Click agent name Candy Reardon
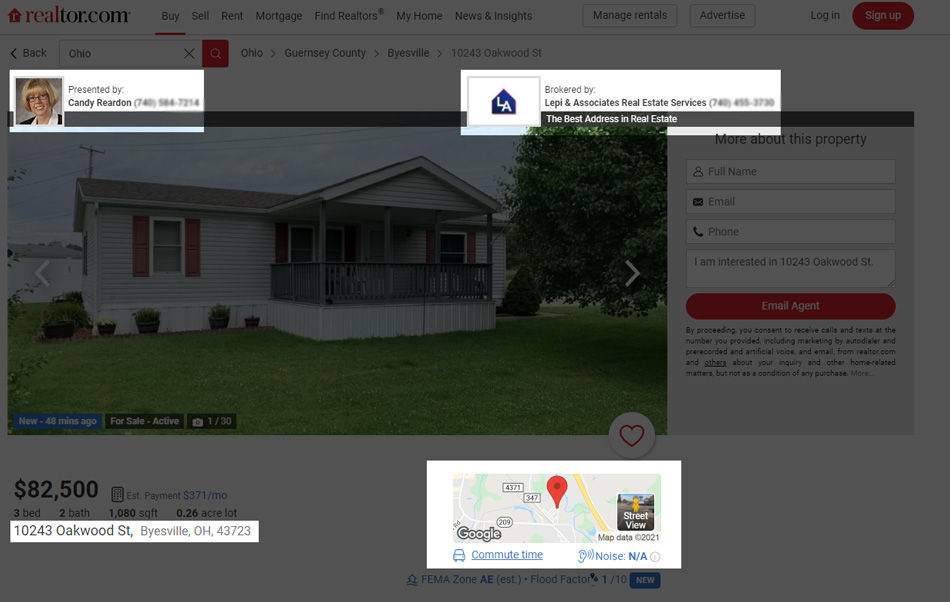The width and height of the screenshot is (950, 602). (x=99, y=102)
